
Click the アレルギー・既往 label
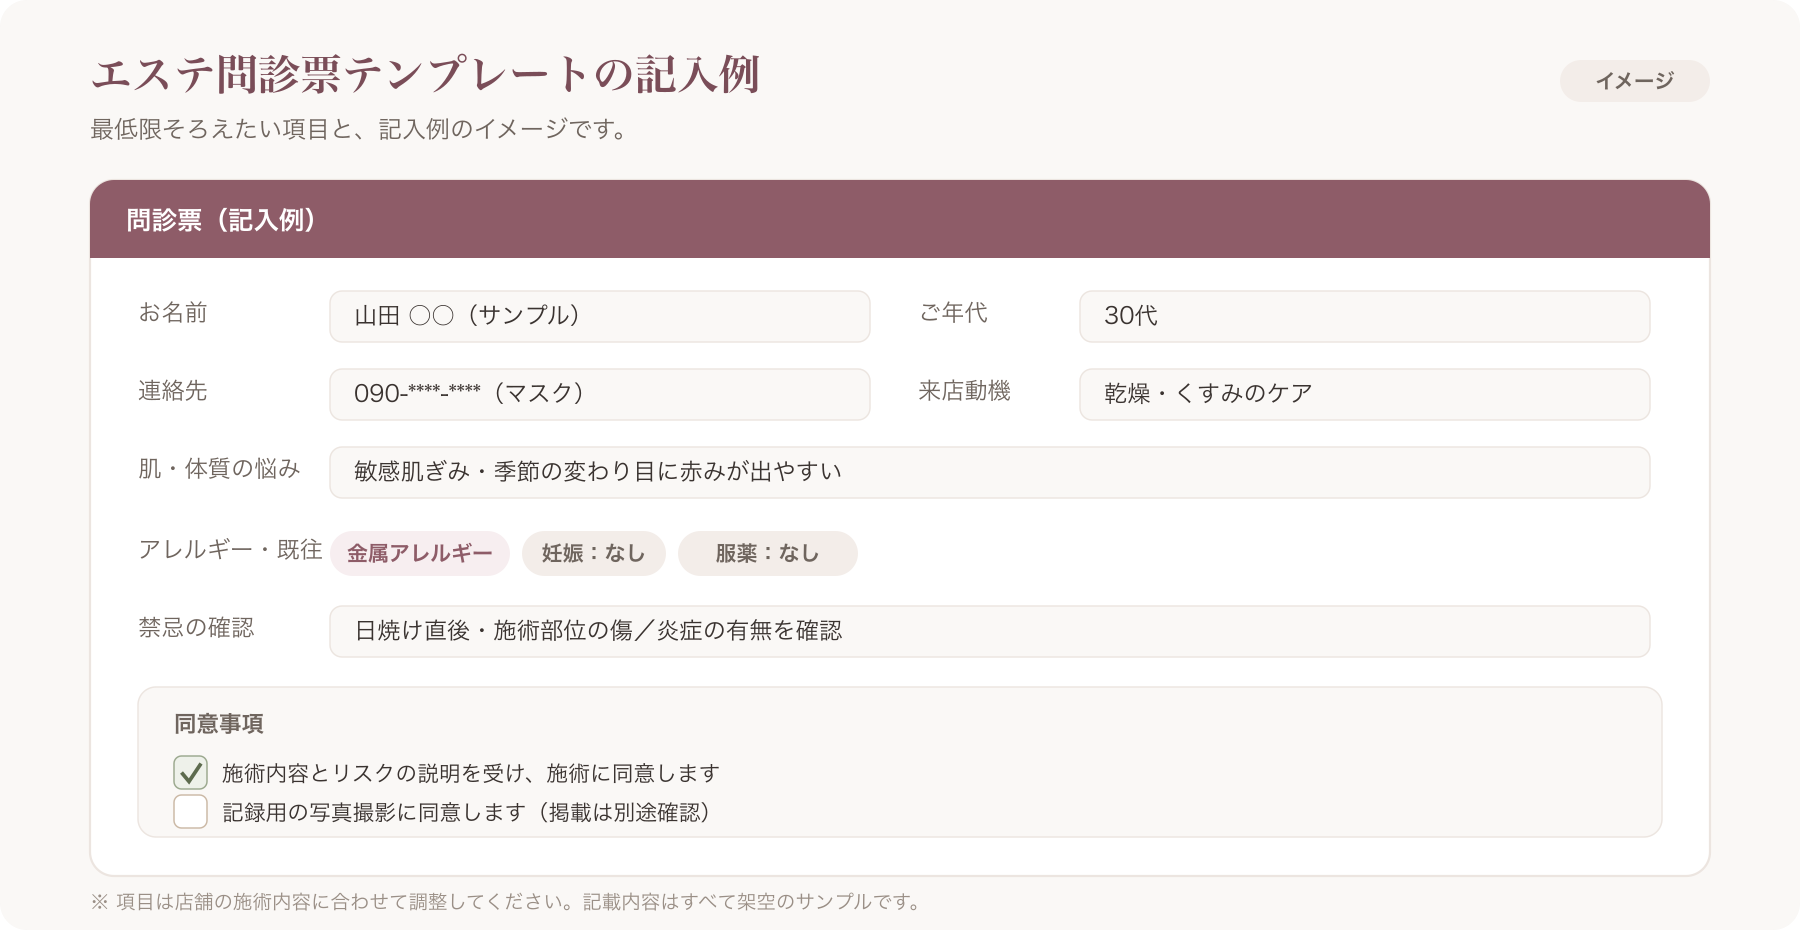tap(230, 550)
